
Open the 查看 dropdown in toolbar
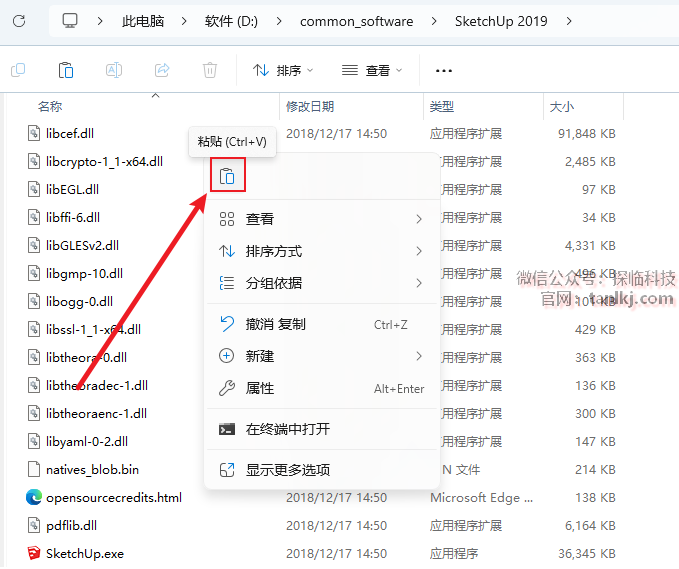coord(372,70)
